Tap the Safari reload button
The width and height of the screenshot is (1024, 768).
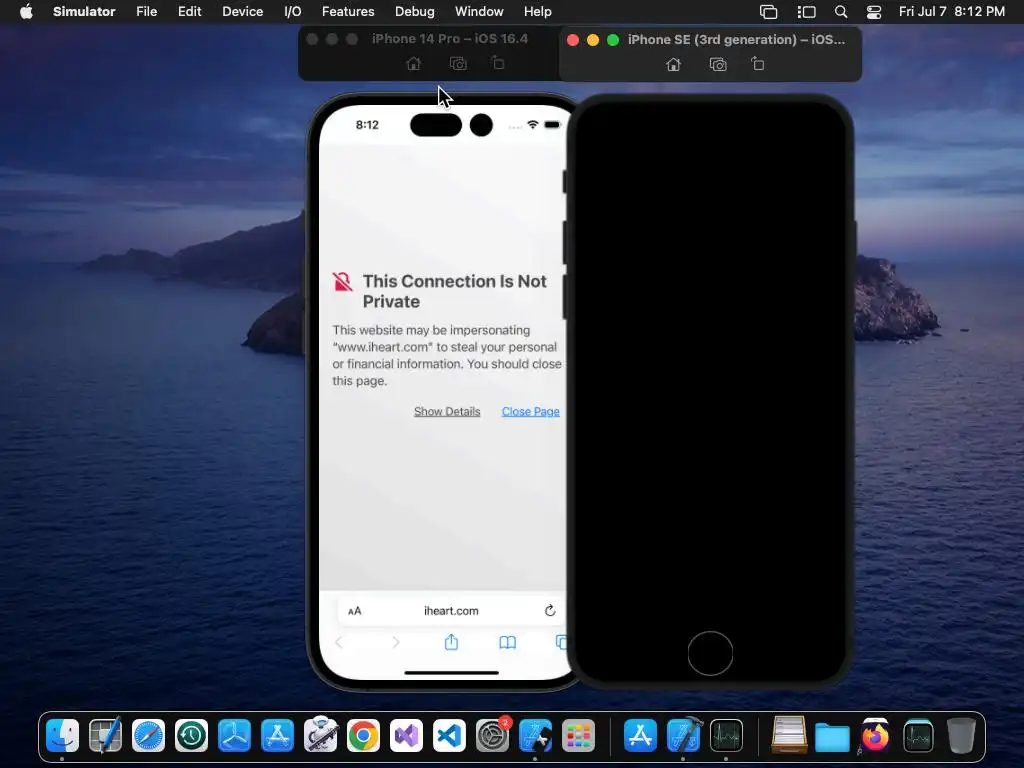pos(550,611)
